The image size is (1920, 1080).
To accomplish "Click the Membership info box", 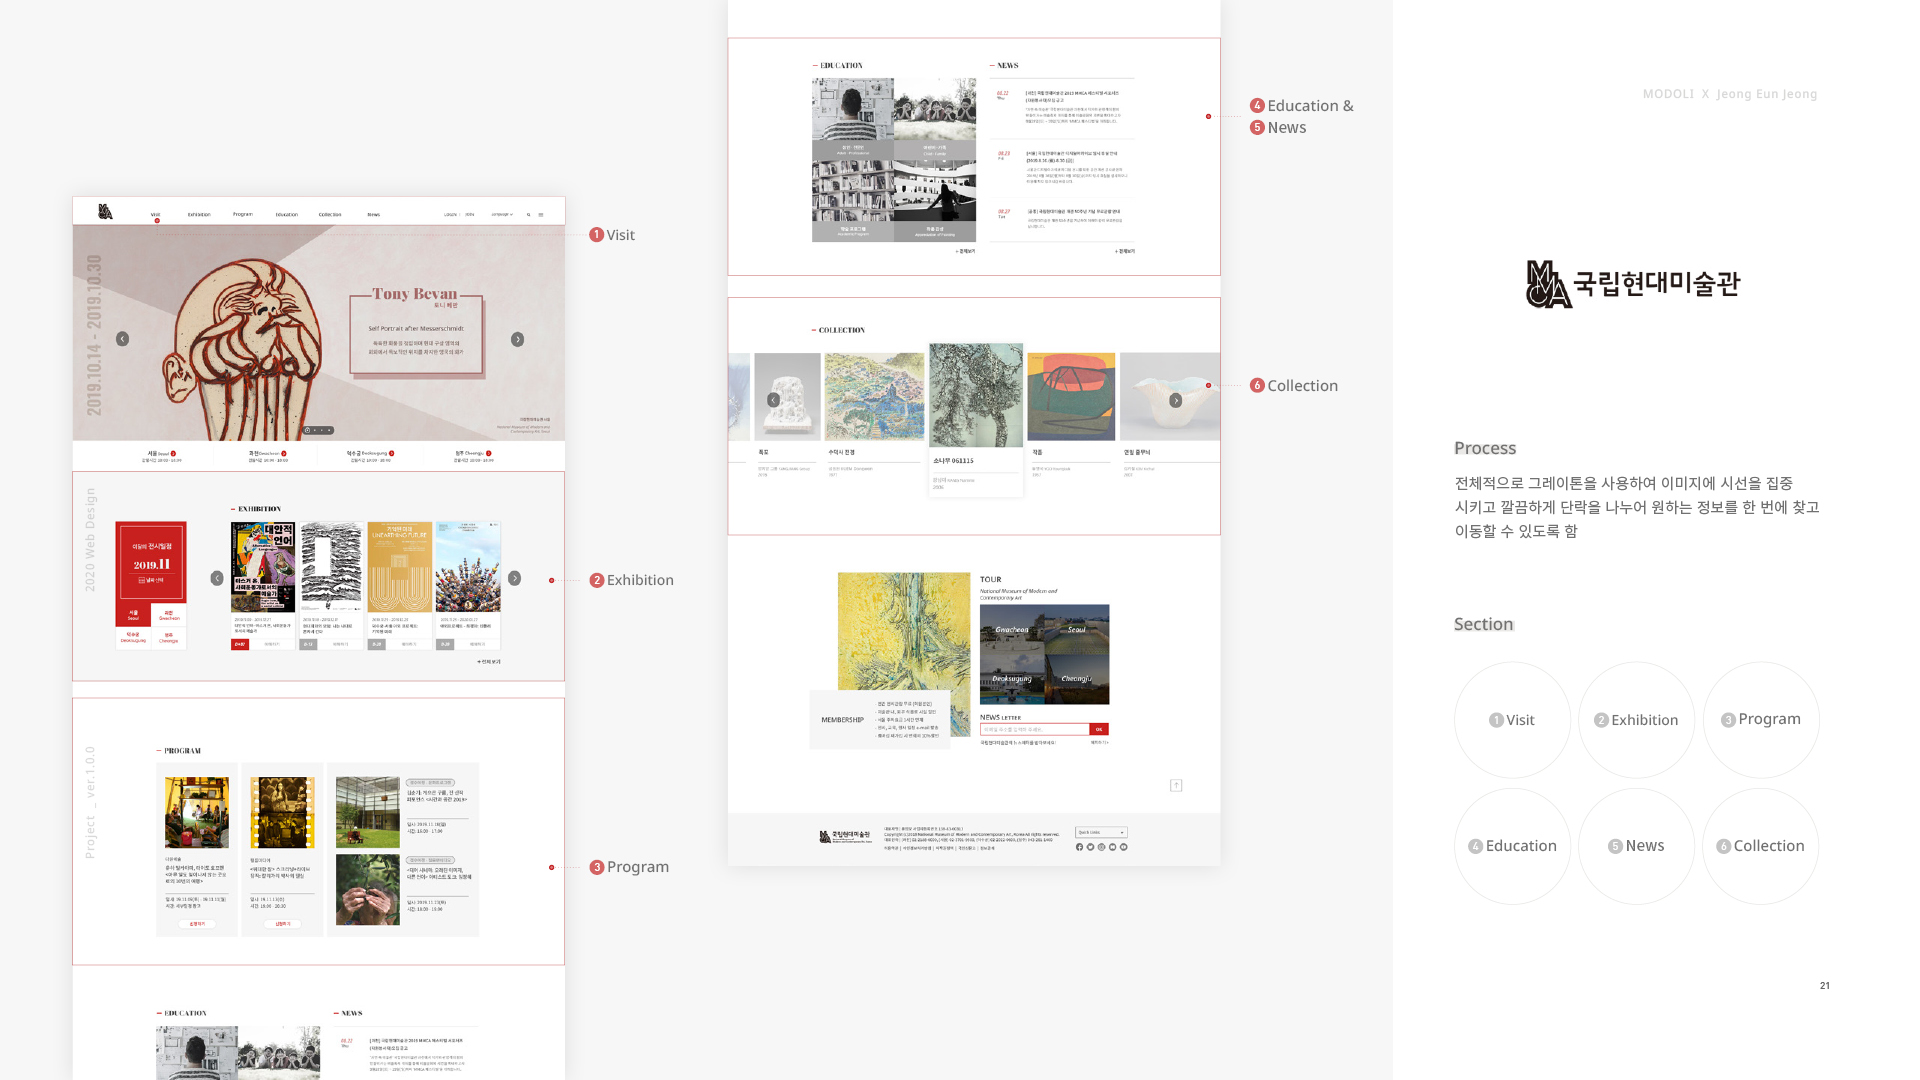I will click(x=879, y=719).
